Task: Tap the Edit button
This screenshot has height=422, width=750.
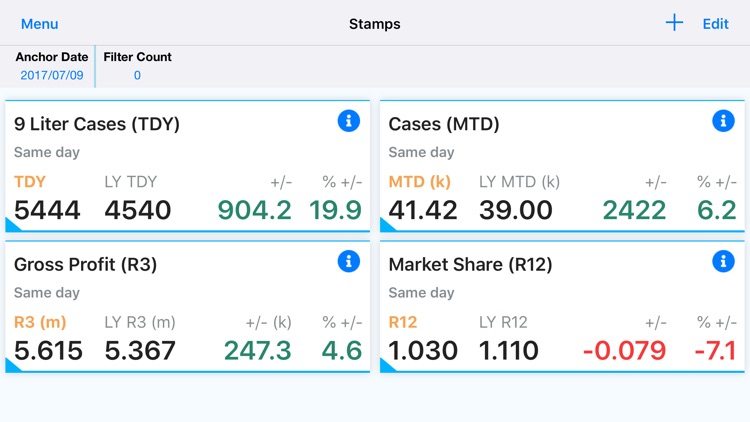Action: (715, 24)
